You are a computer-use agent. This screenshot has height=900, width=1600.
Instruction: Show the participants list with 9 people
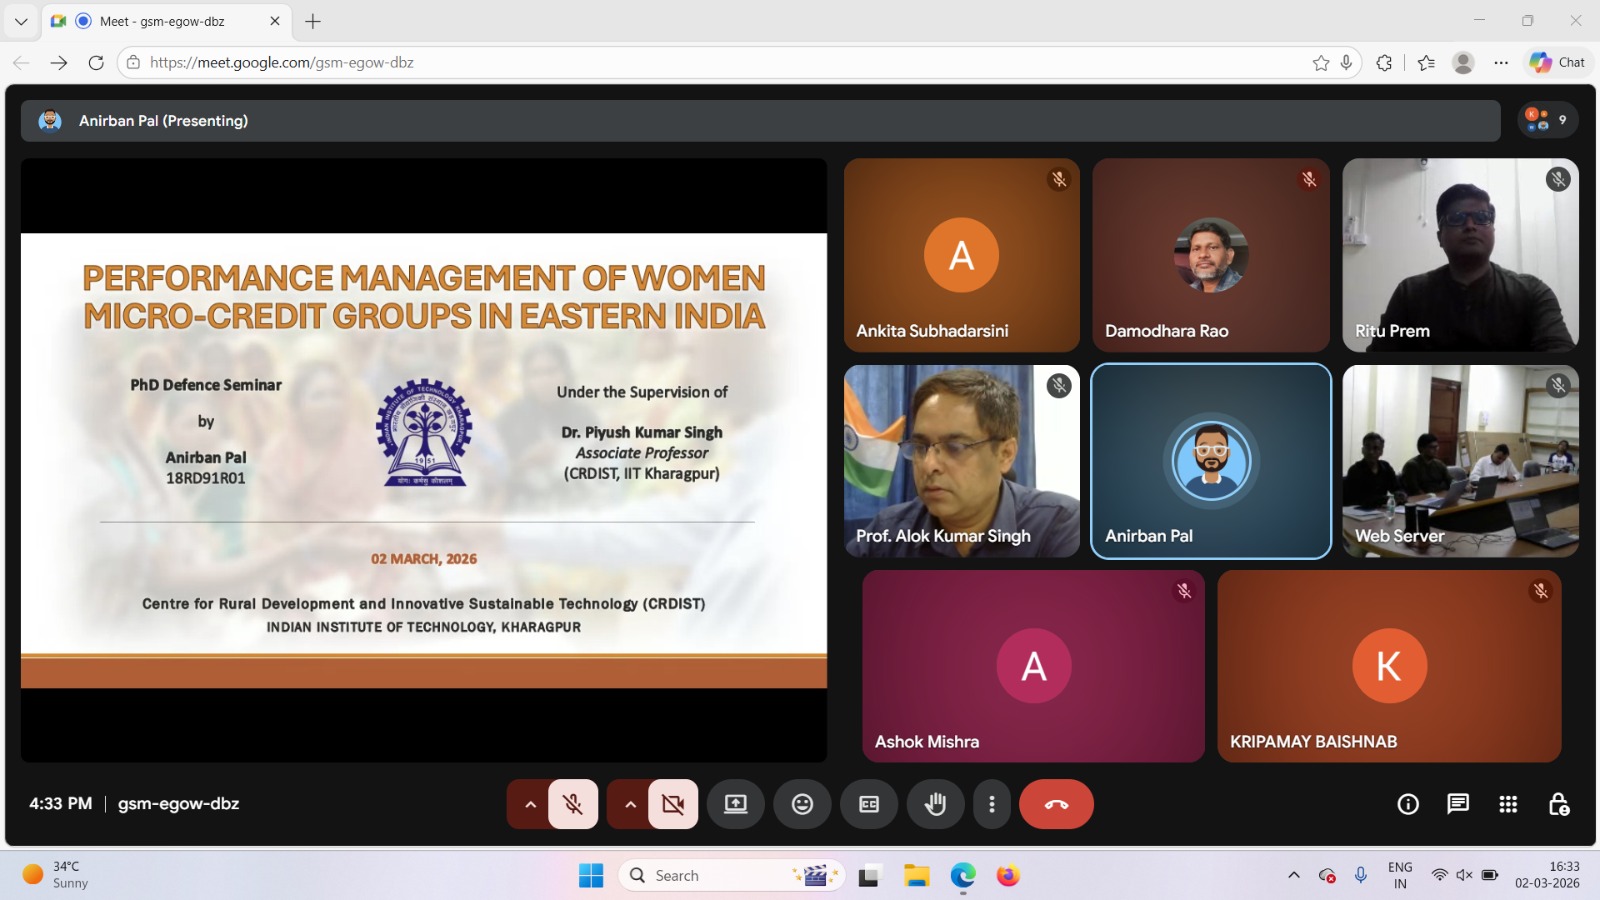pos(1547,120)
